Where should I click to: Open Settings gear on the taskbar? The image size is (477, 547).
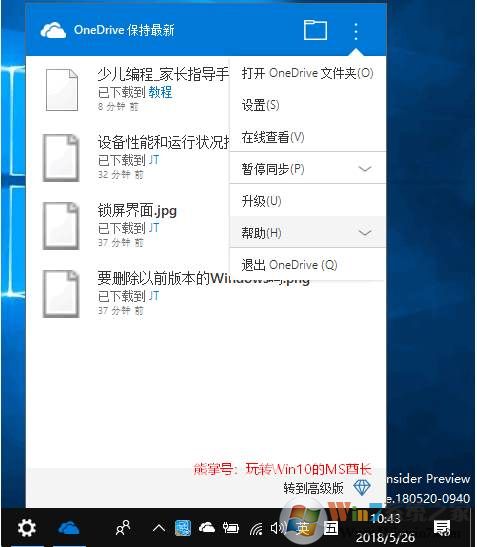pos(27,528)
